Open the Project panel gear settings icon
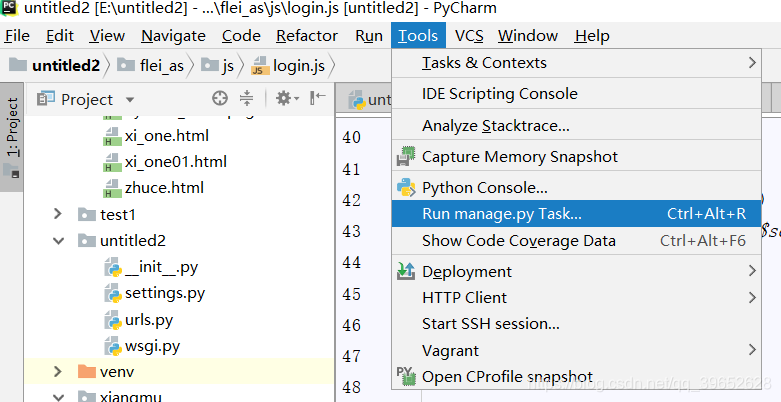 tap(286, 98)
